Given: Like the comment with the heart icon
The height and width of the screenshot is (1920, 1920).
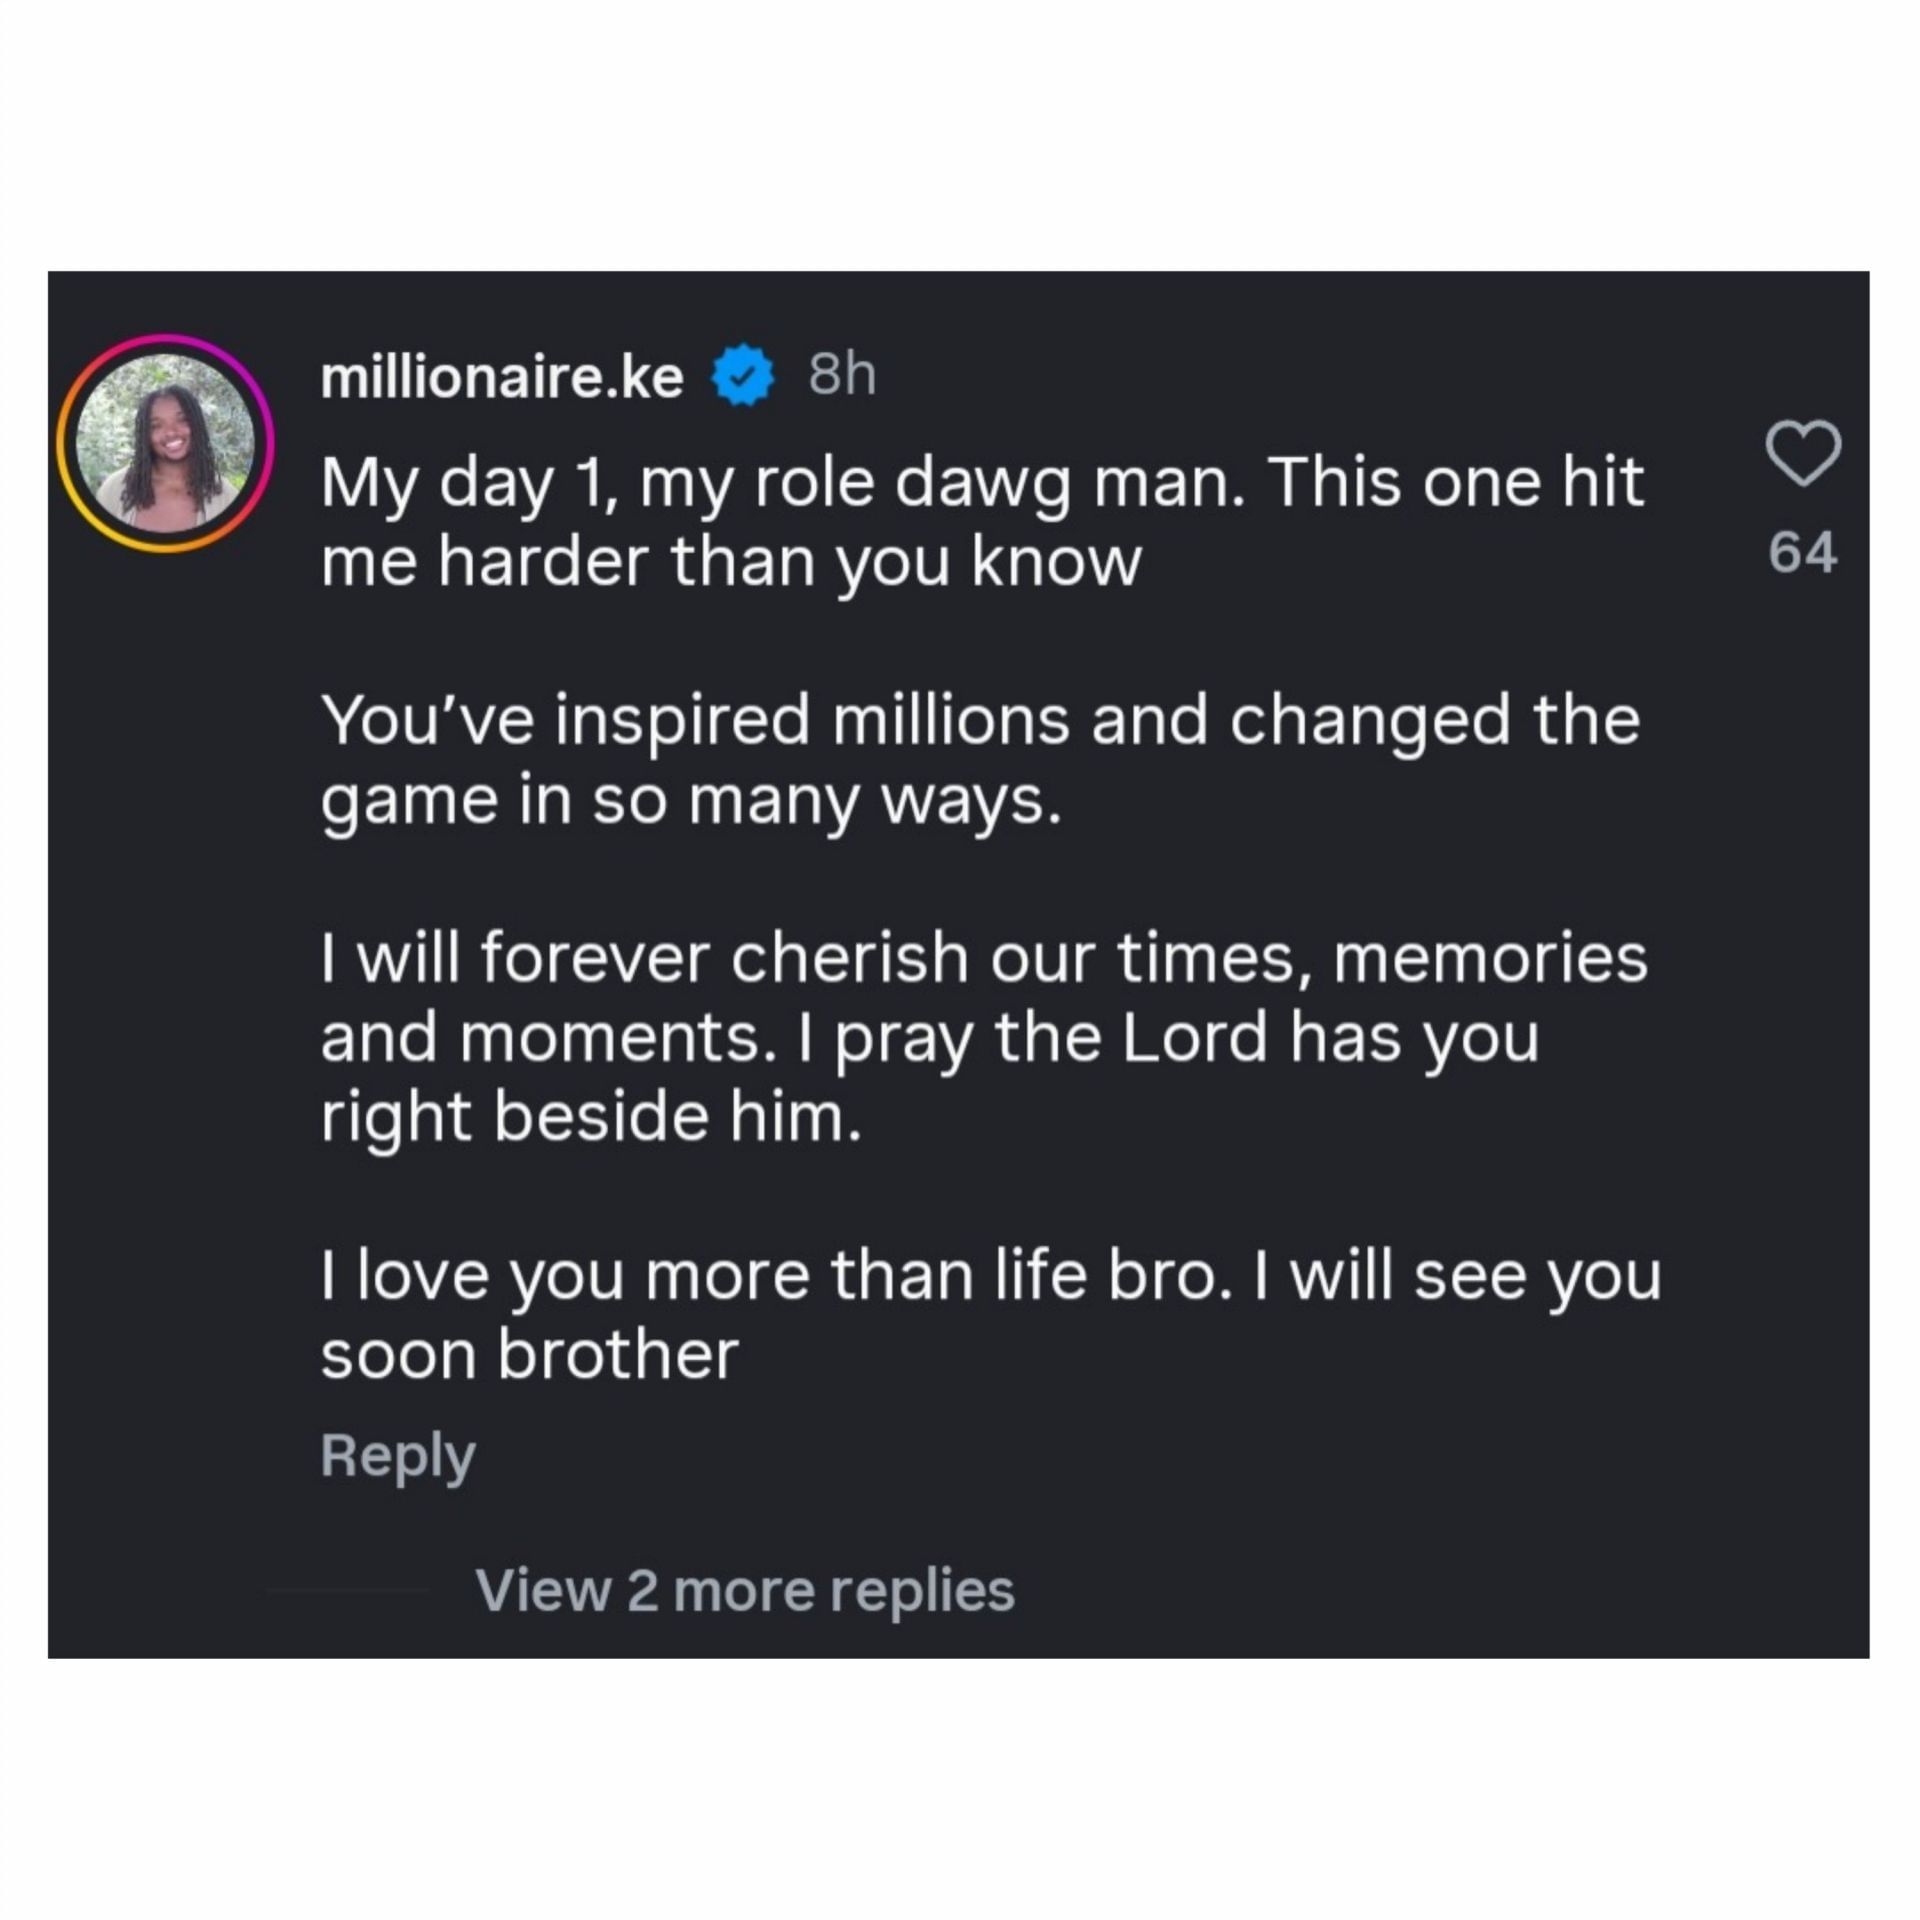Looking at the screenshot, I should pos(1803,454).
